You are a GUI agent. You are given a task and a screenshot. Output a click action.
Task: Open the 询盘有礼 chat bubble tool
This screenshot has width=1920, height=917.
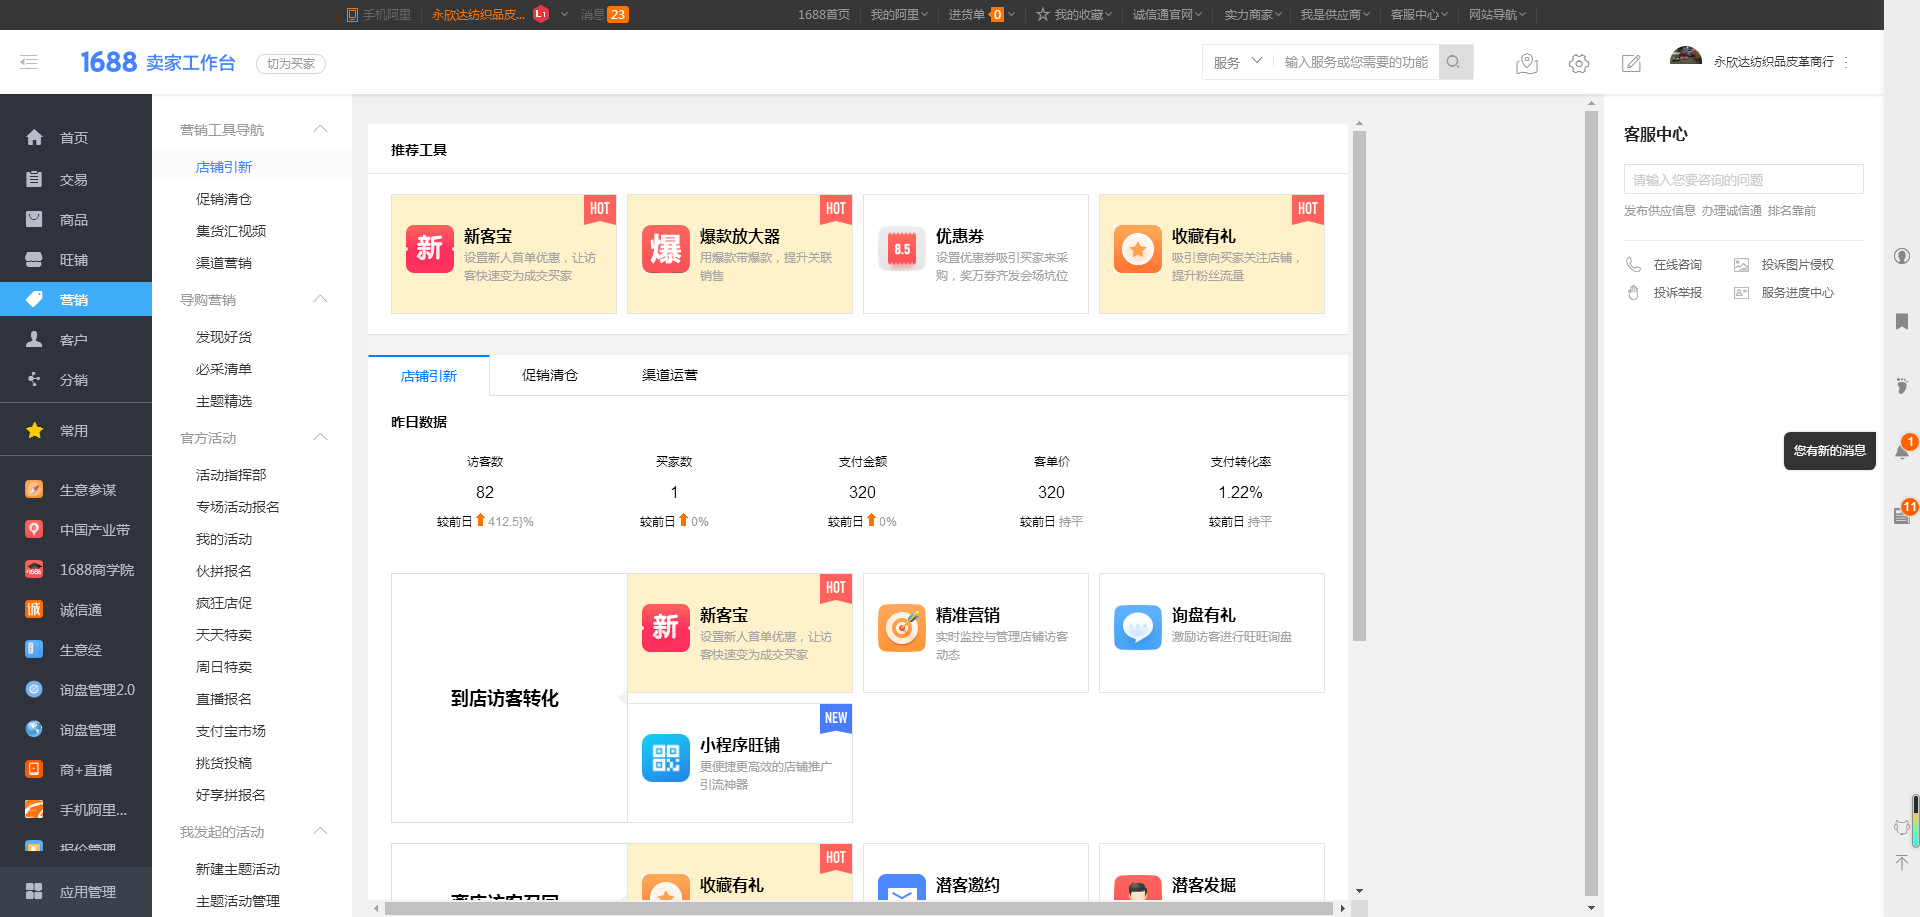point(1137,628)
